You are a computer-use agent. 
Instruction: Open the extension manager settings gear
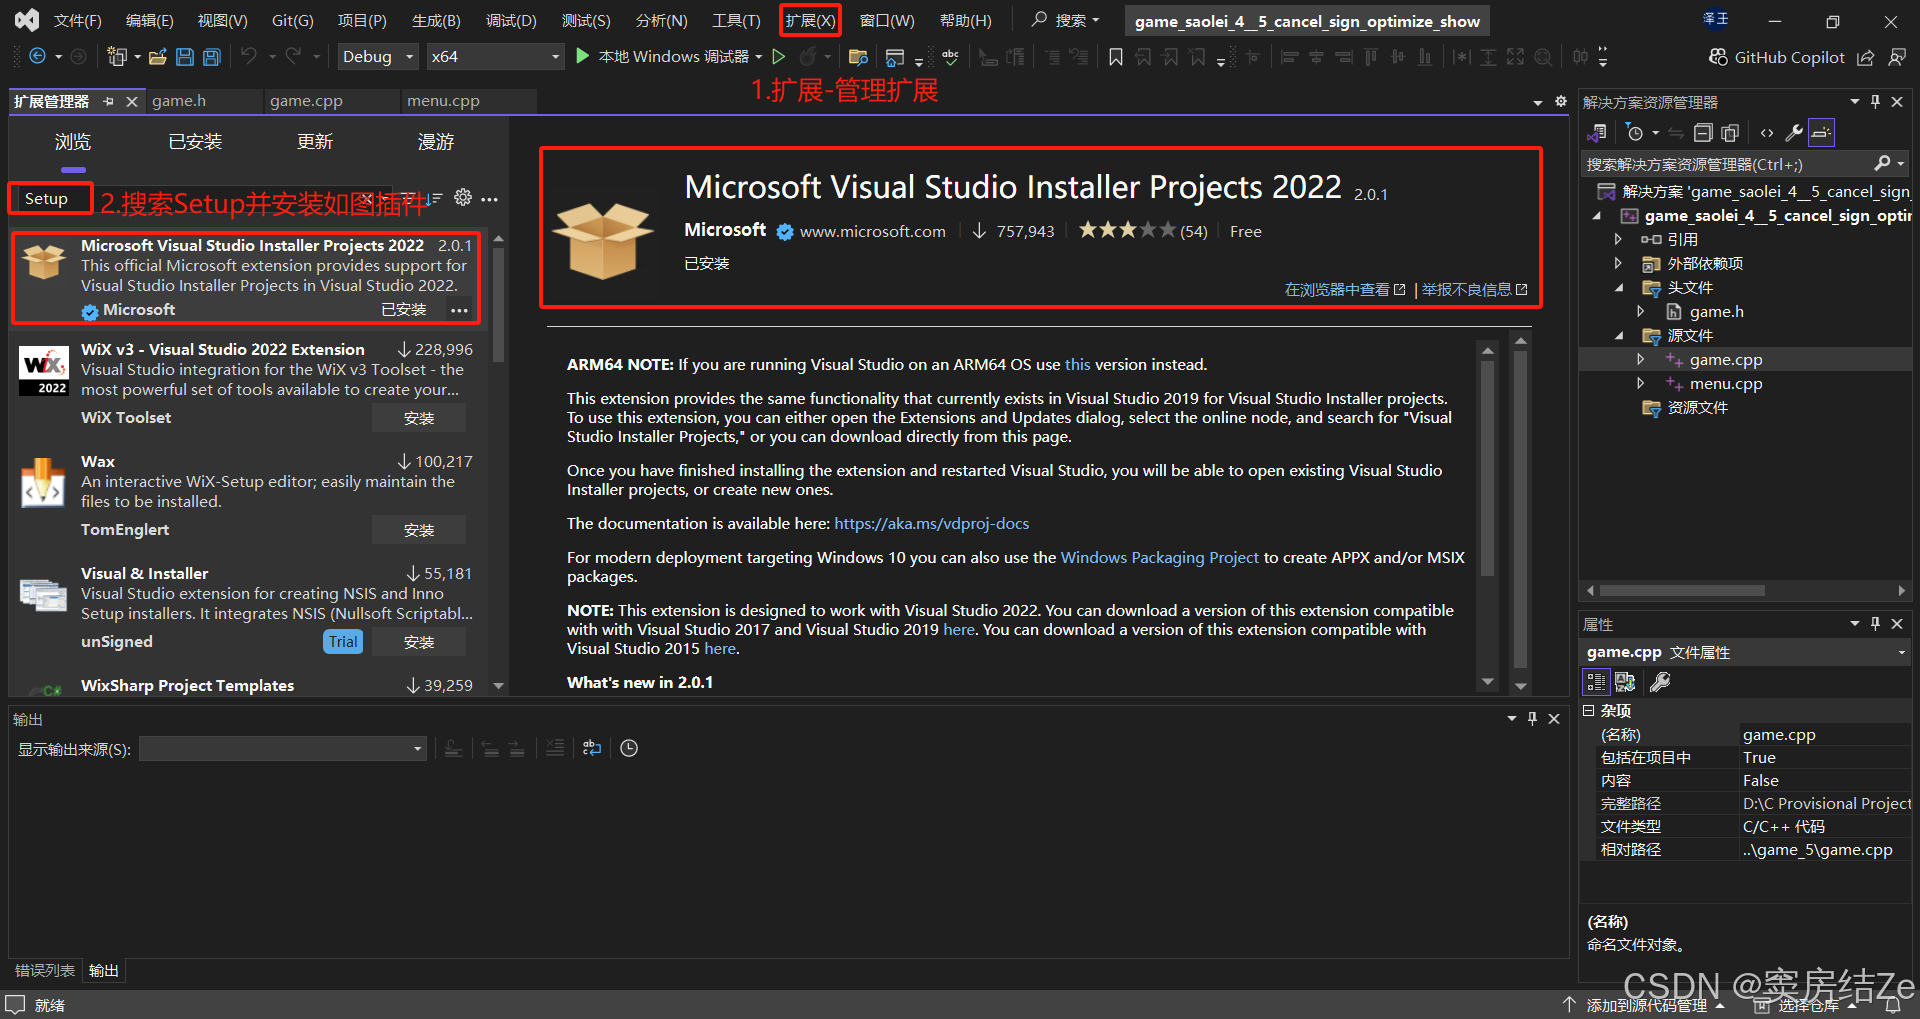tap(462, 197)
